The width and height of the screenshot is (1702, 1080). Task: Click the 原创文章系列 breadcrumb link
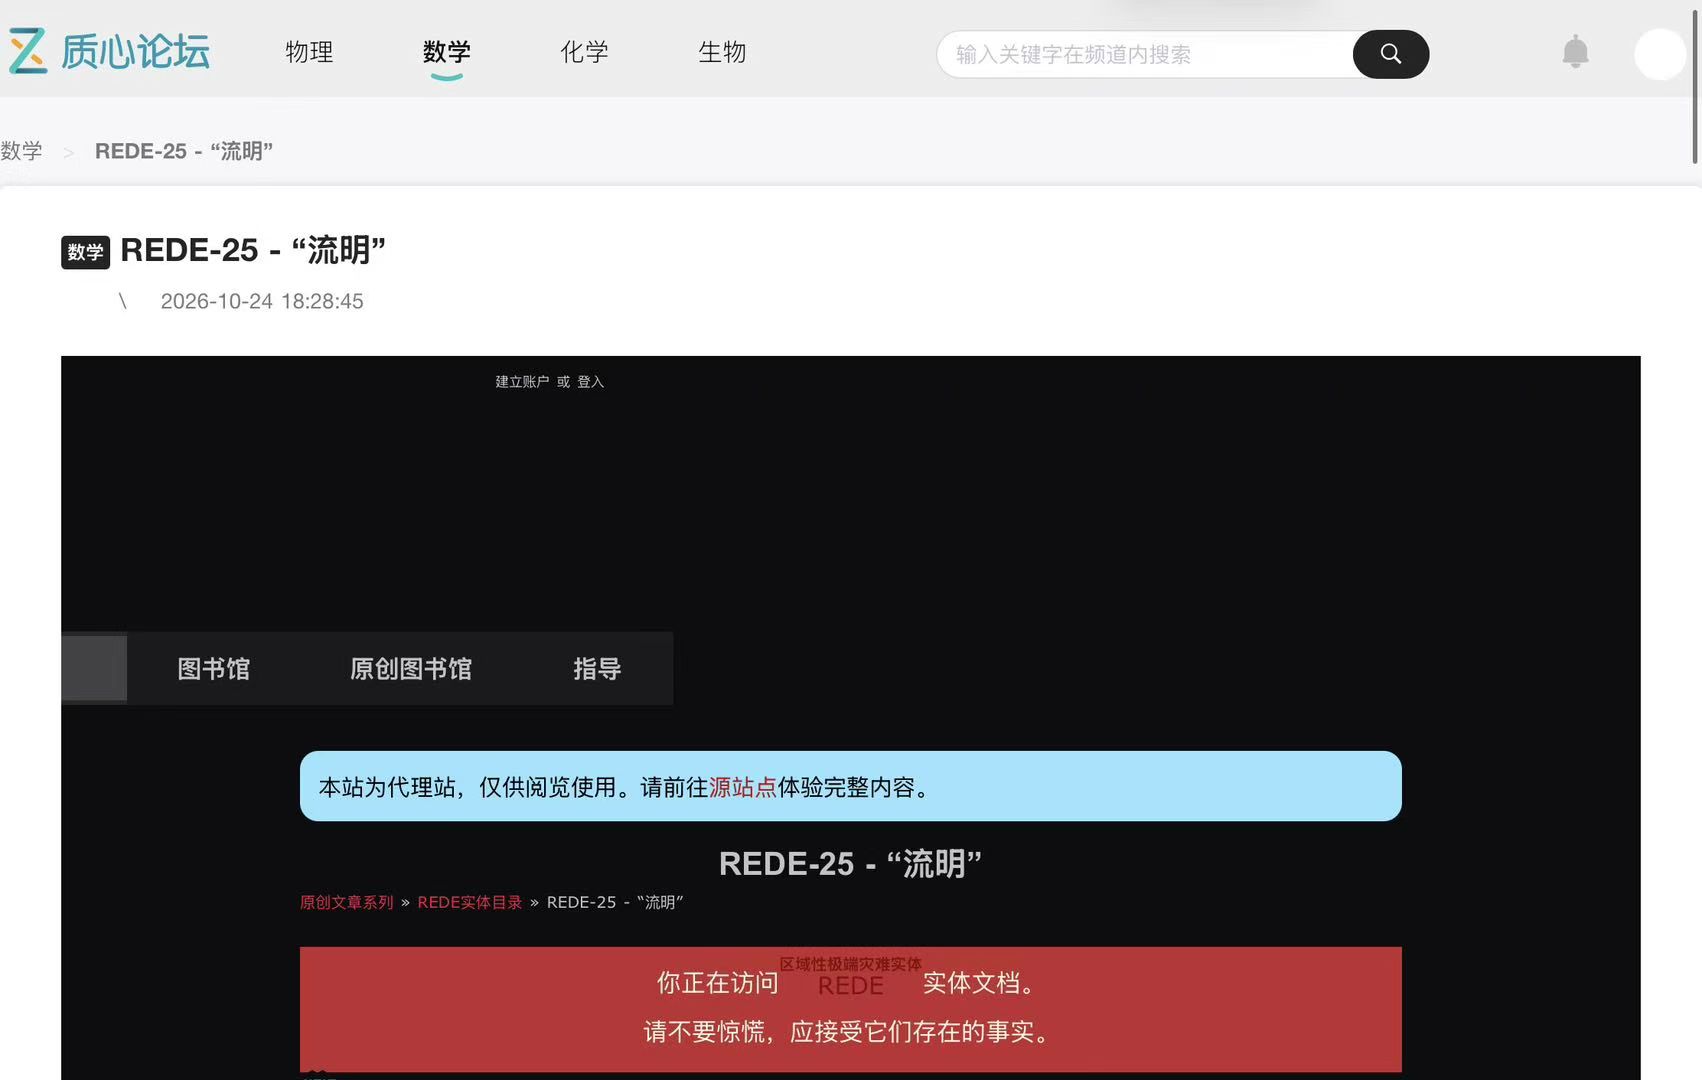coord(346,902)
